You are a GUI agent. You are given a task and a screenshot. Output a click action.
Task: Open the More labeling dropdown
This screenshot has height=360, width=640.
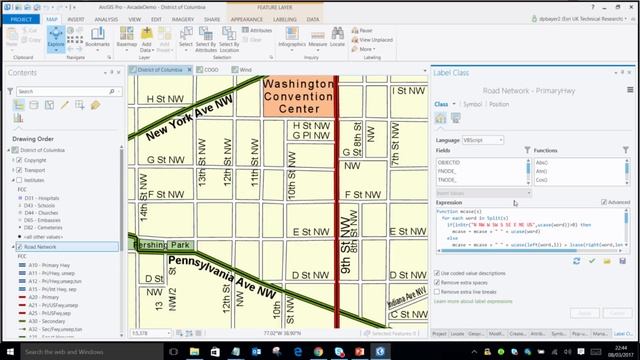click(x=364, y=49)
